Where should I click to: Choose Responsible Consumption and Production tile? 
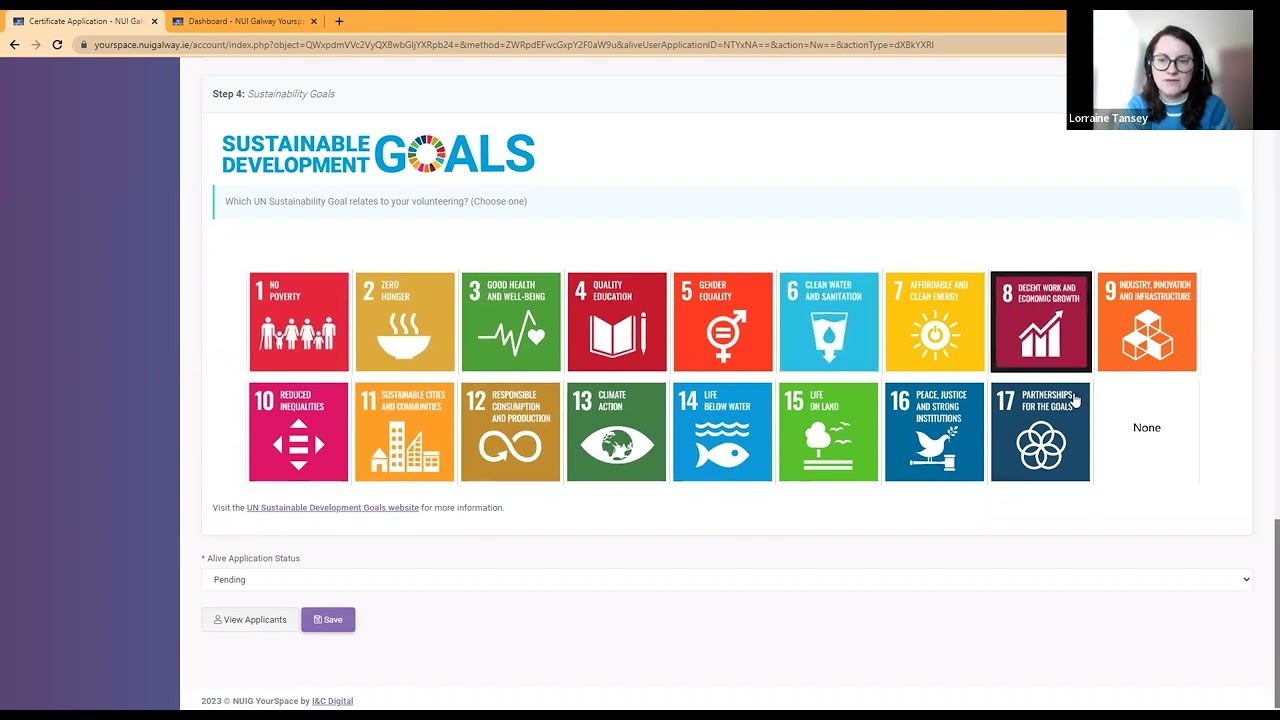[511, 432]
